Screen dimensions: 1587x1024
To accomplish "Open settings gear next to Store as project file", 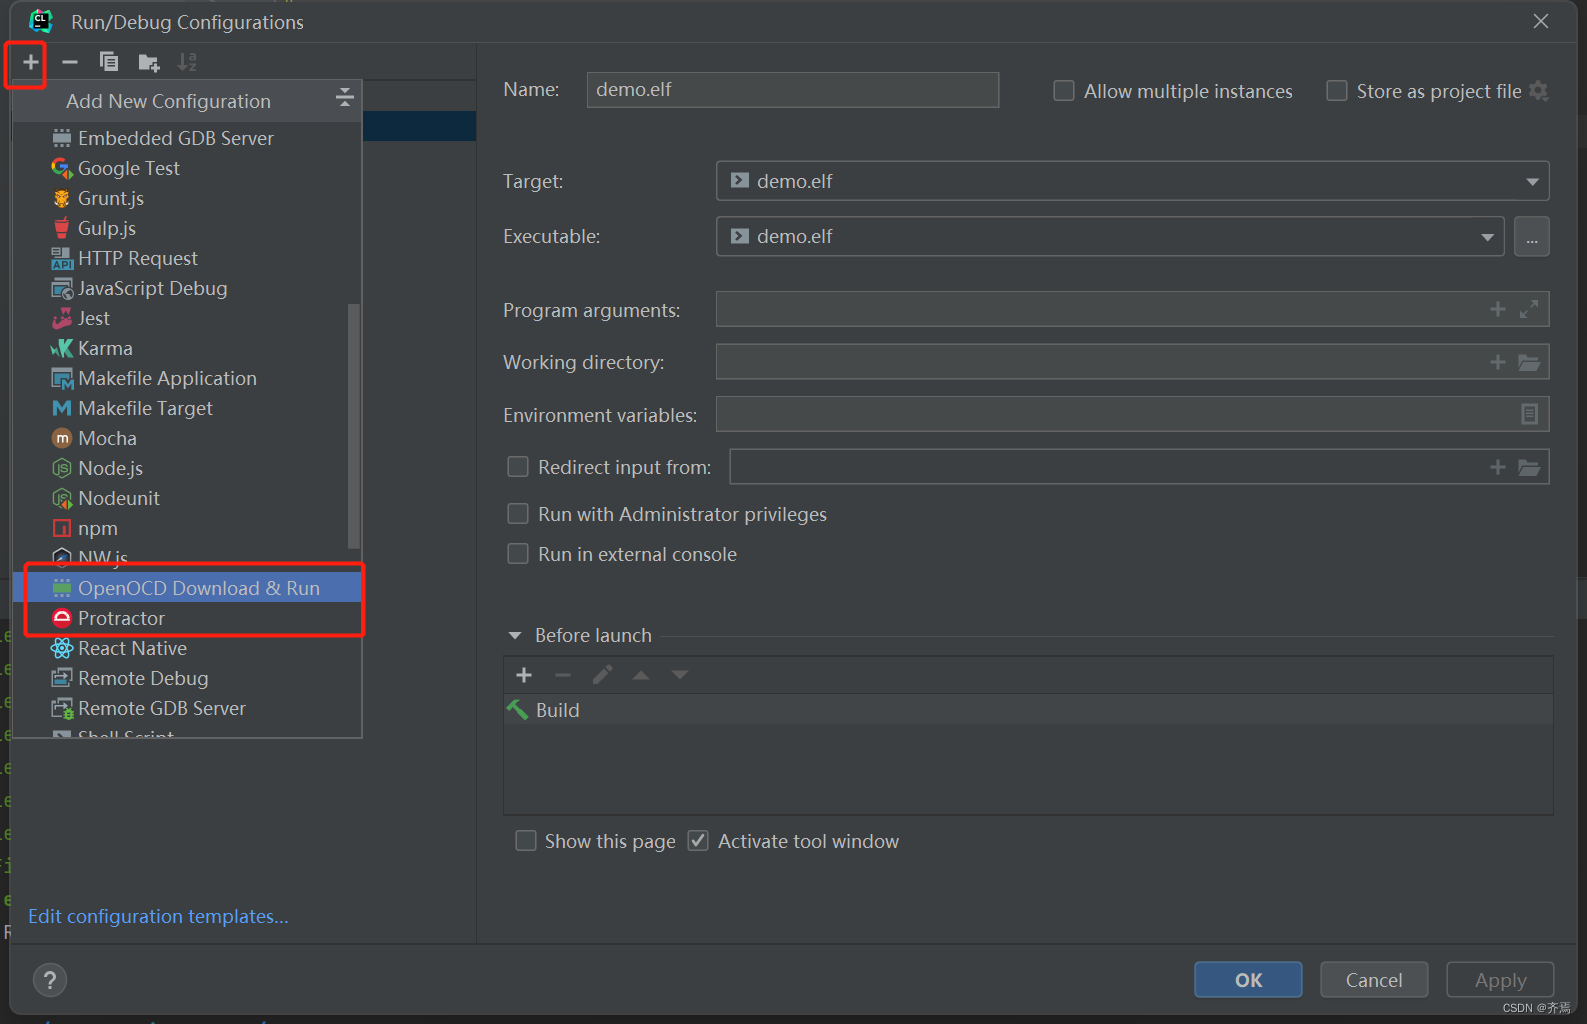I will tap(1539, 91).
